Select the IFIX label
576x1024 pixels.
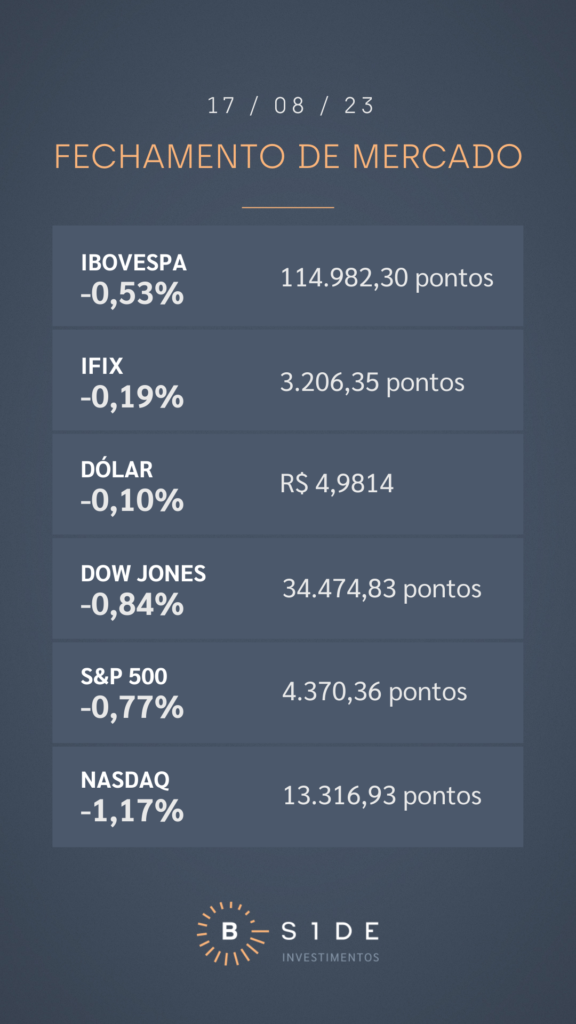coord(102,366)
